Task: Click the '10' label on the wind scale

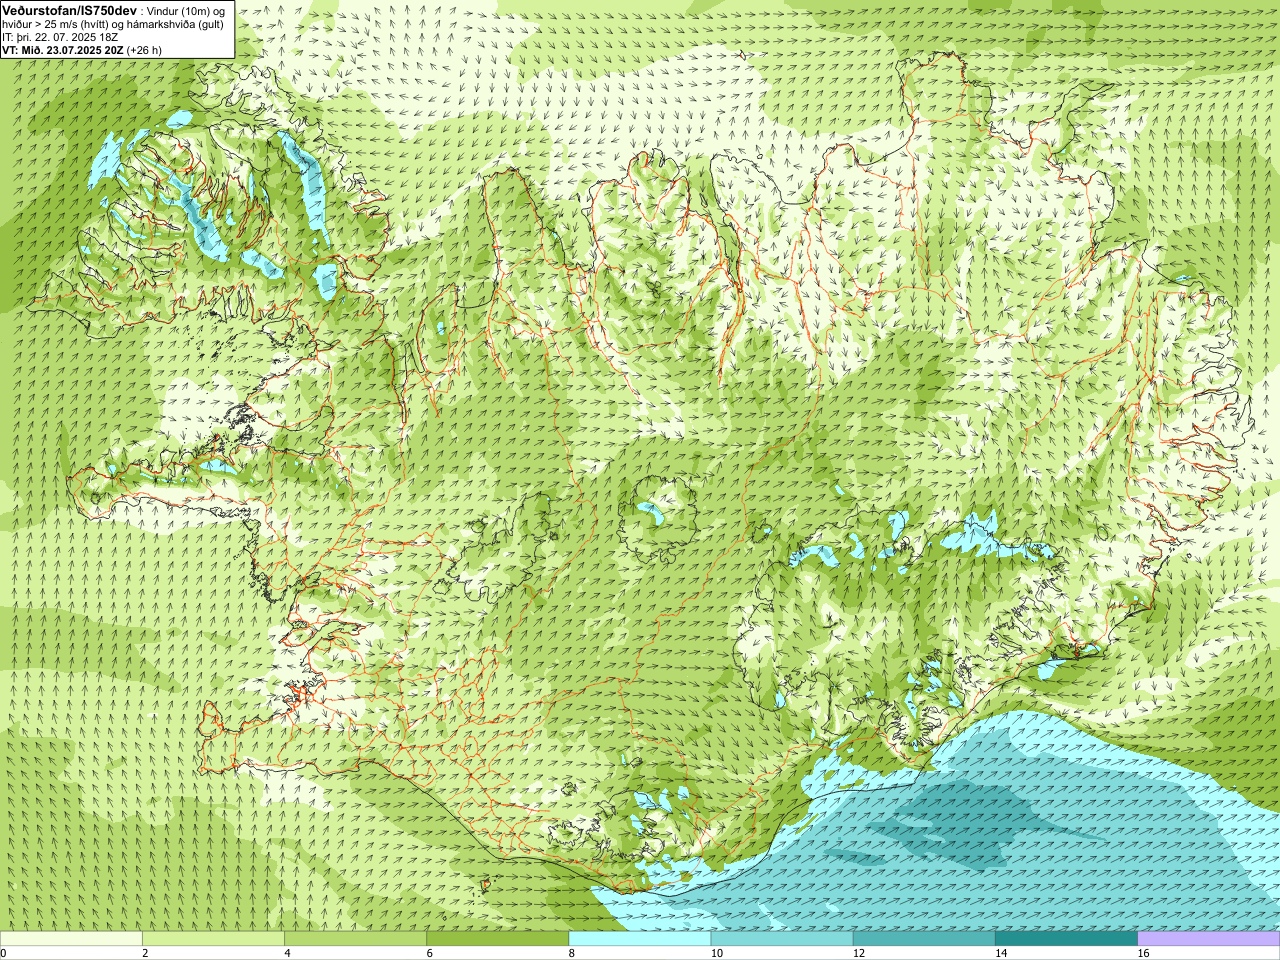Action: (717, 953)
